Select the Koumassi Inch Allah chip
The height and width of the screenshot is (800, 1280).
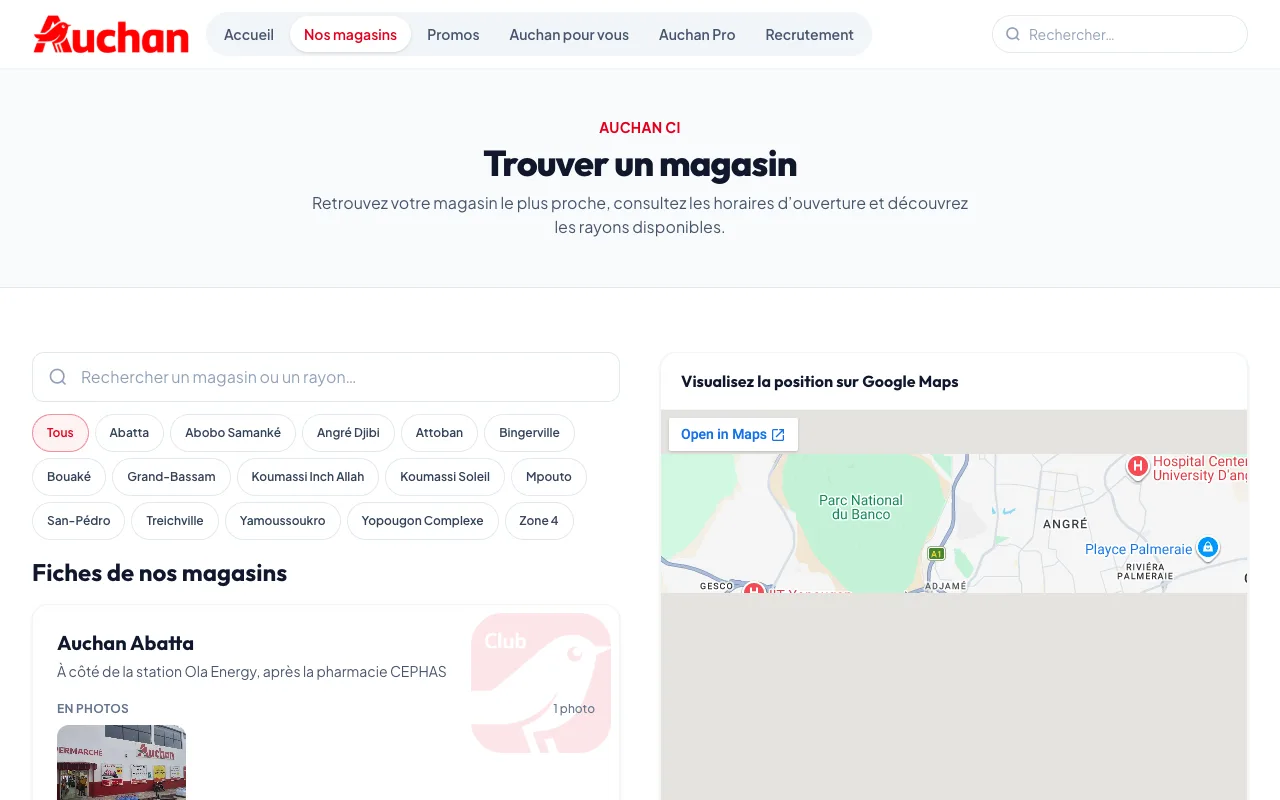(x=308, y=477)
